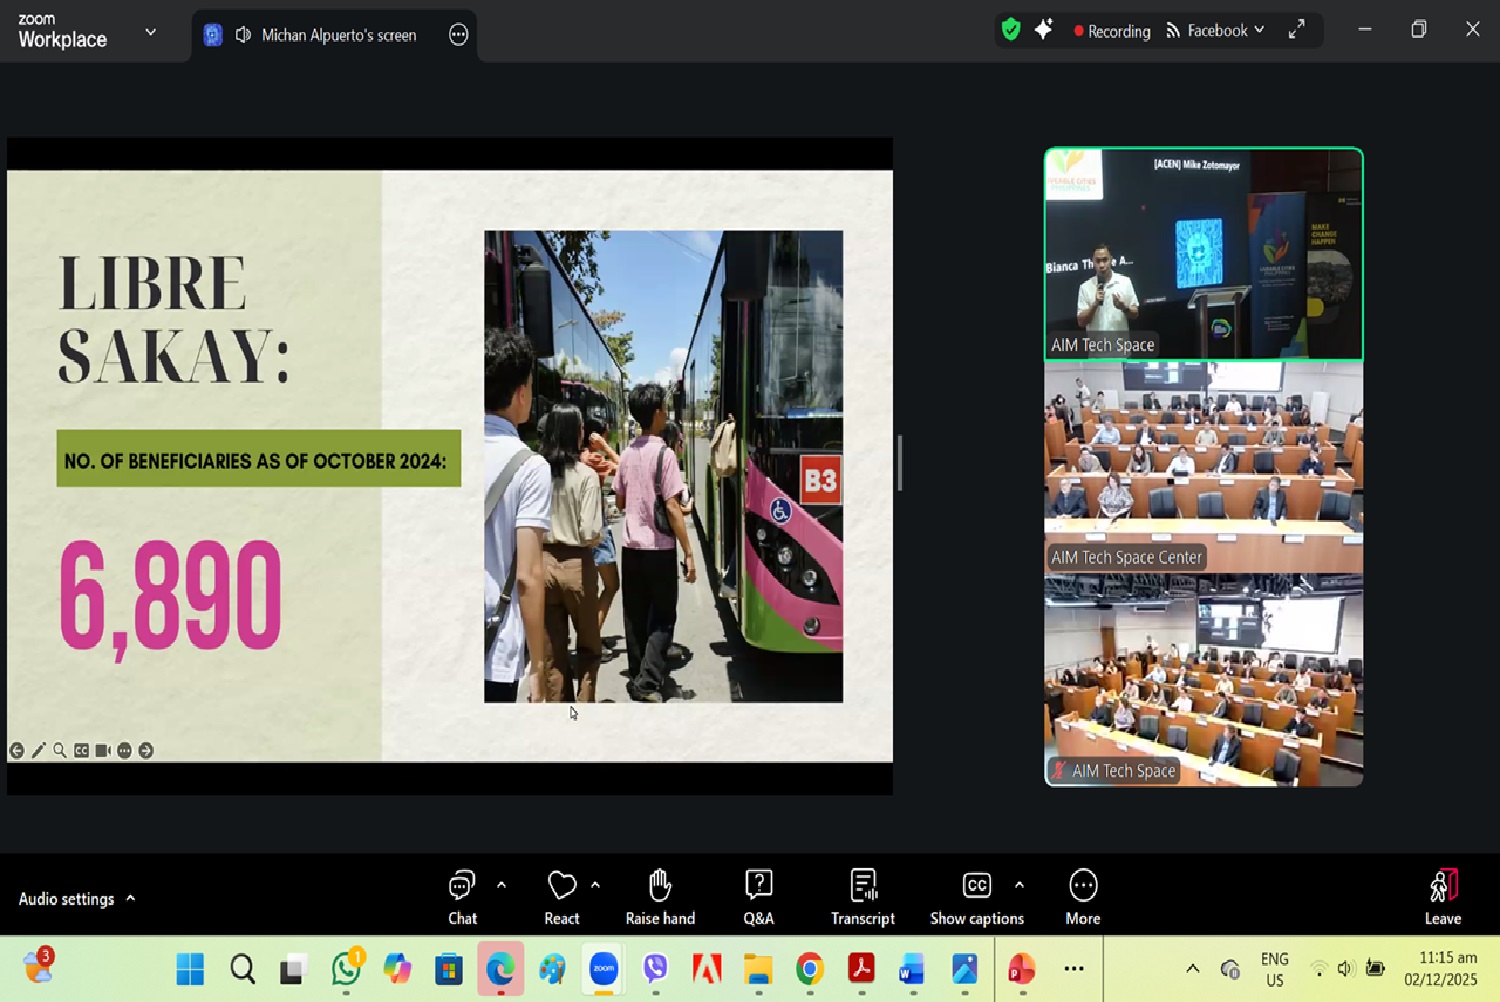Open the AI Companion sparkle icon

1043,30
